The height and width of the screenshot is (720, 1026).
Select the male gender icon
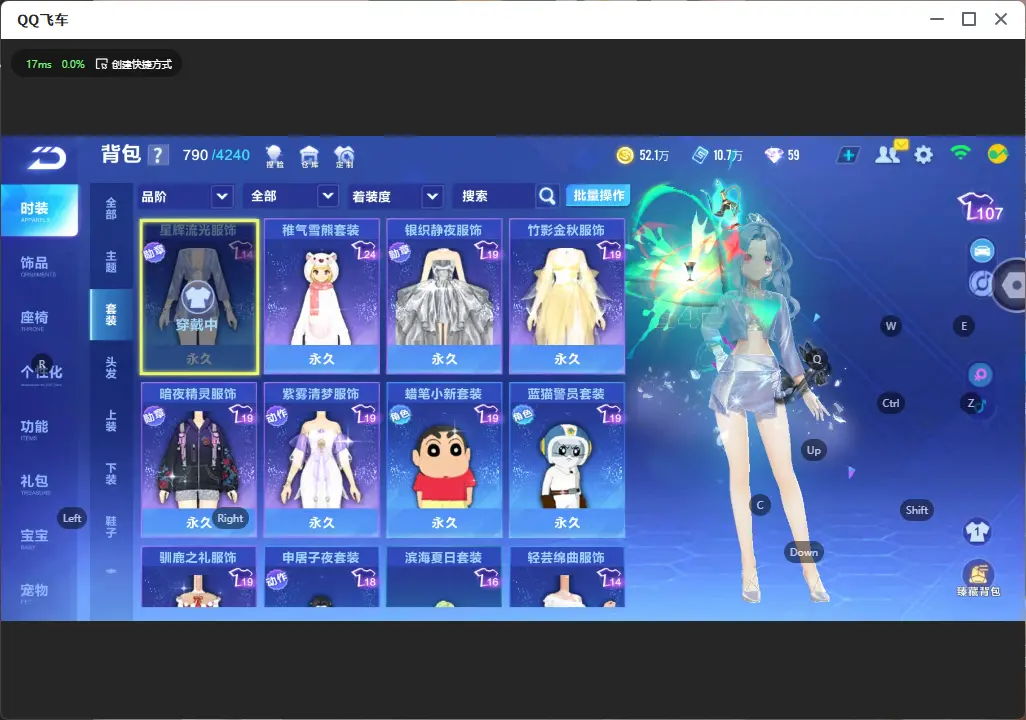(979, 406)
